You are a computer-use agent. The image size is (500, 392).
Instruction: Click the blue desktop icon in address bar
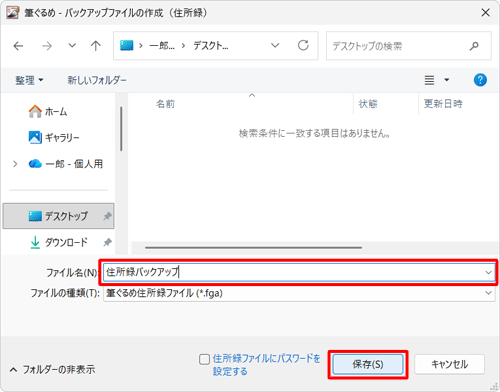(127, 45)
